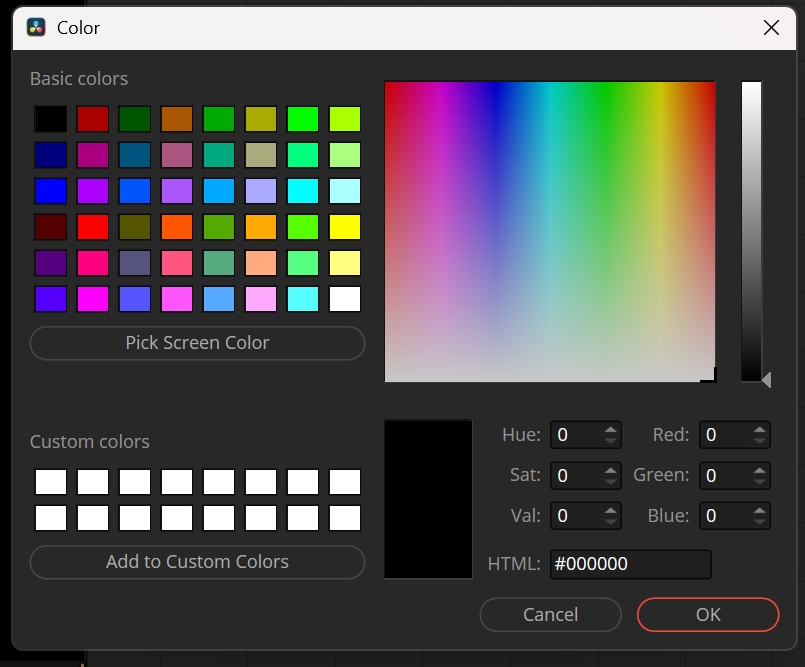
Task: Decrease Blue with the down arrow
Action: pos(760,522)
